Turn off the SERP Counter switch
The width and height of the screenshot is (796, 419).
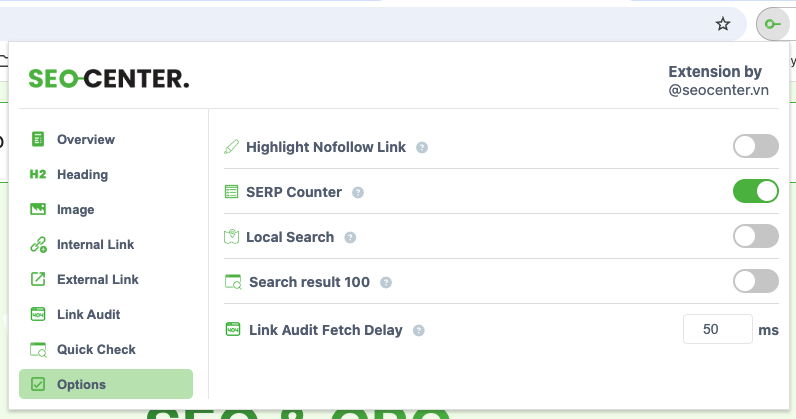pos(755,192)
